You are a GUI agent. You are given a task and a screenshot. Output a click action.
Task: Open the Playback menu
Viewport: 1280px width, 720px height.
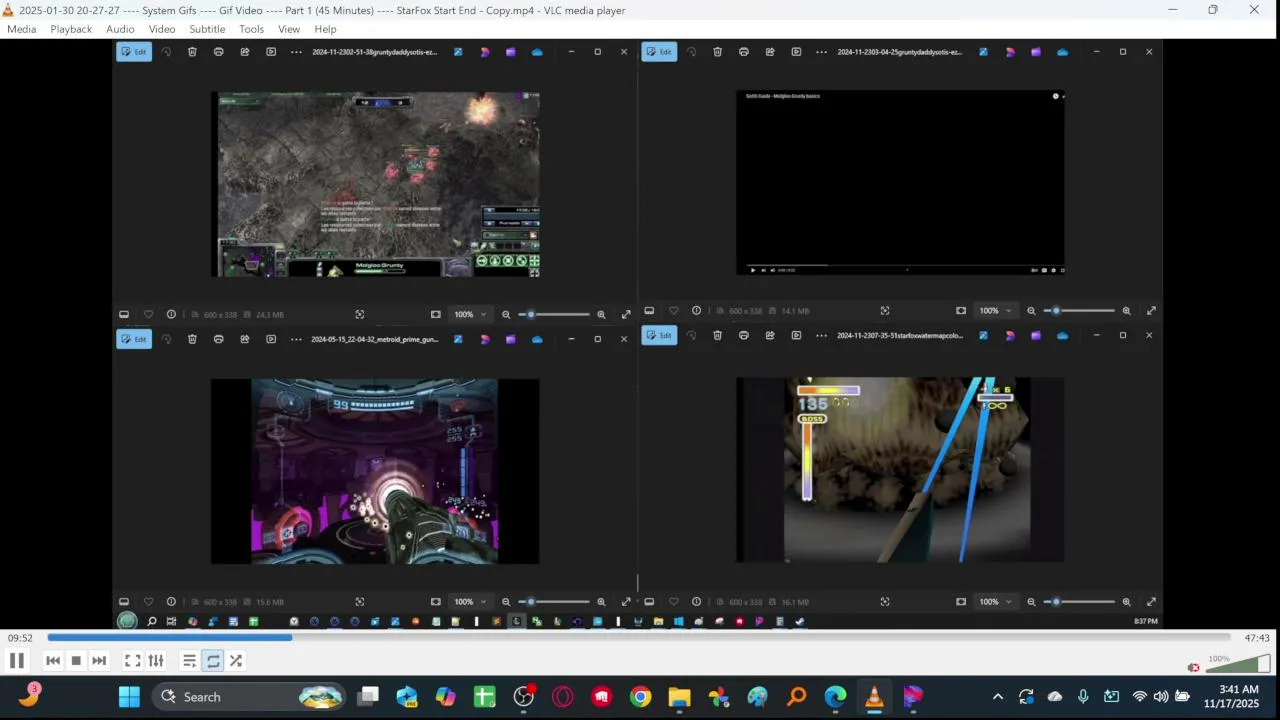click(x=71, y=29)
